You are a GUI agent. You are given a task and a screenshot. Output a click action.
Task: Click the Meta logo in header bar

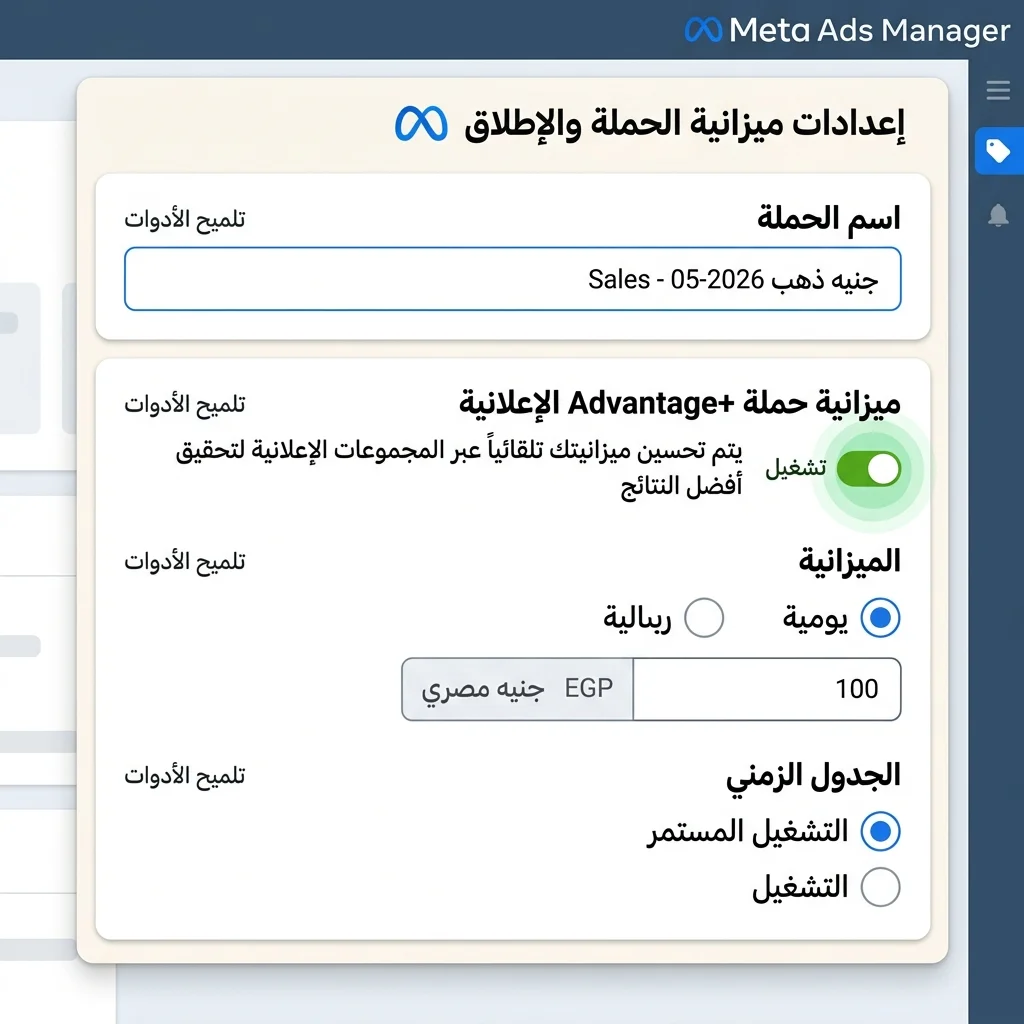703,30
